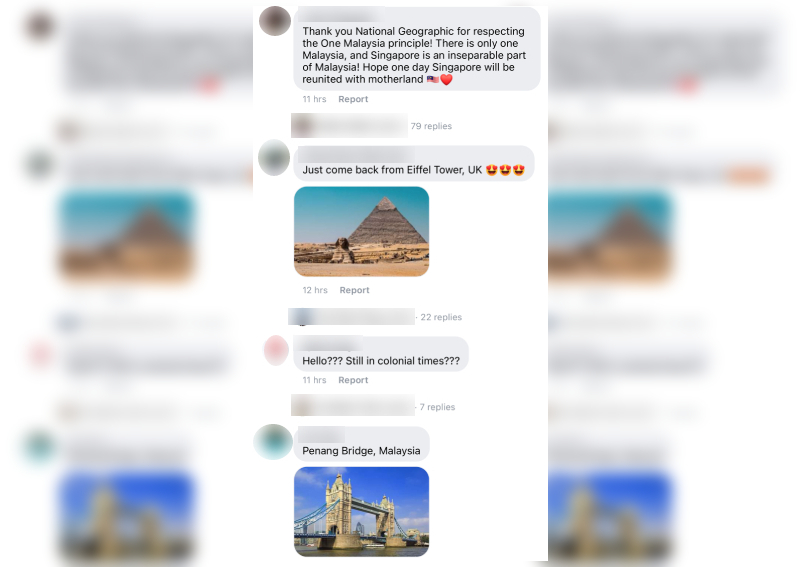Click the small reply avatar next to 22 replies

301,317
